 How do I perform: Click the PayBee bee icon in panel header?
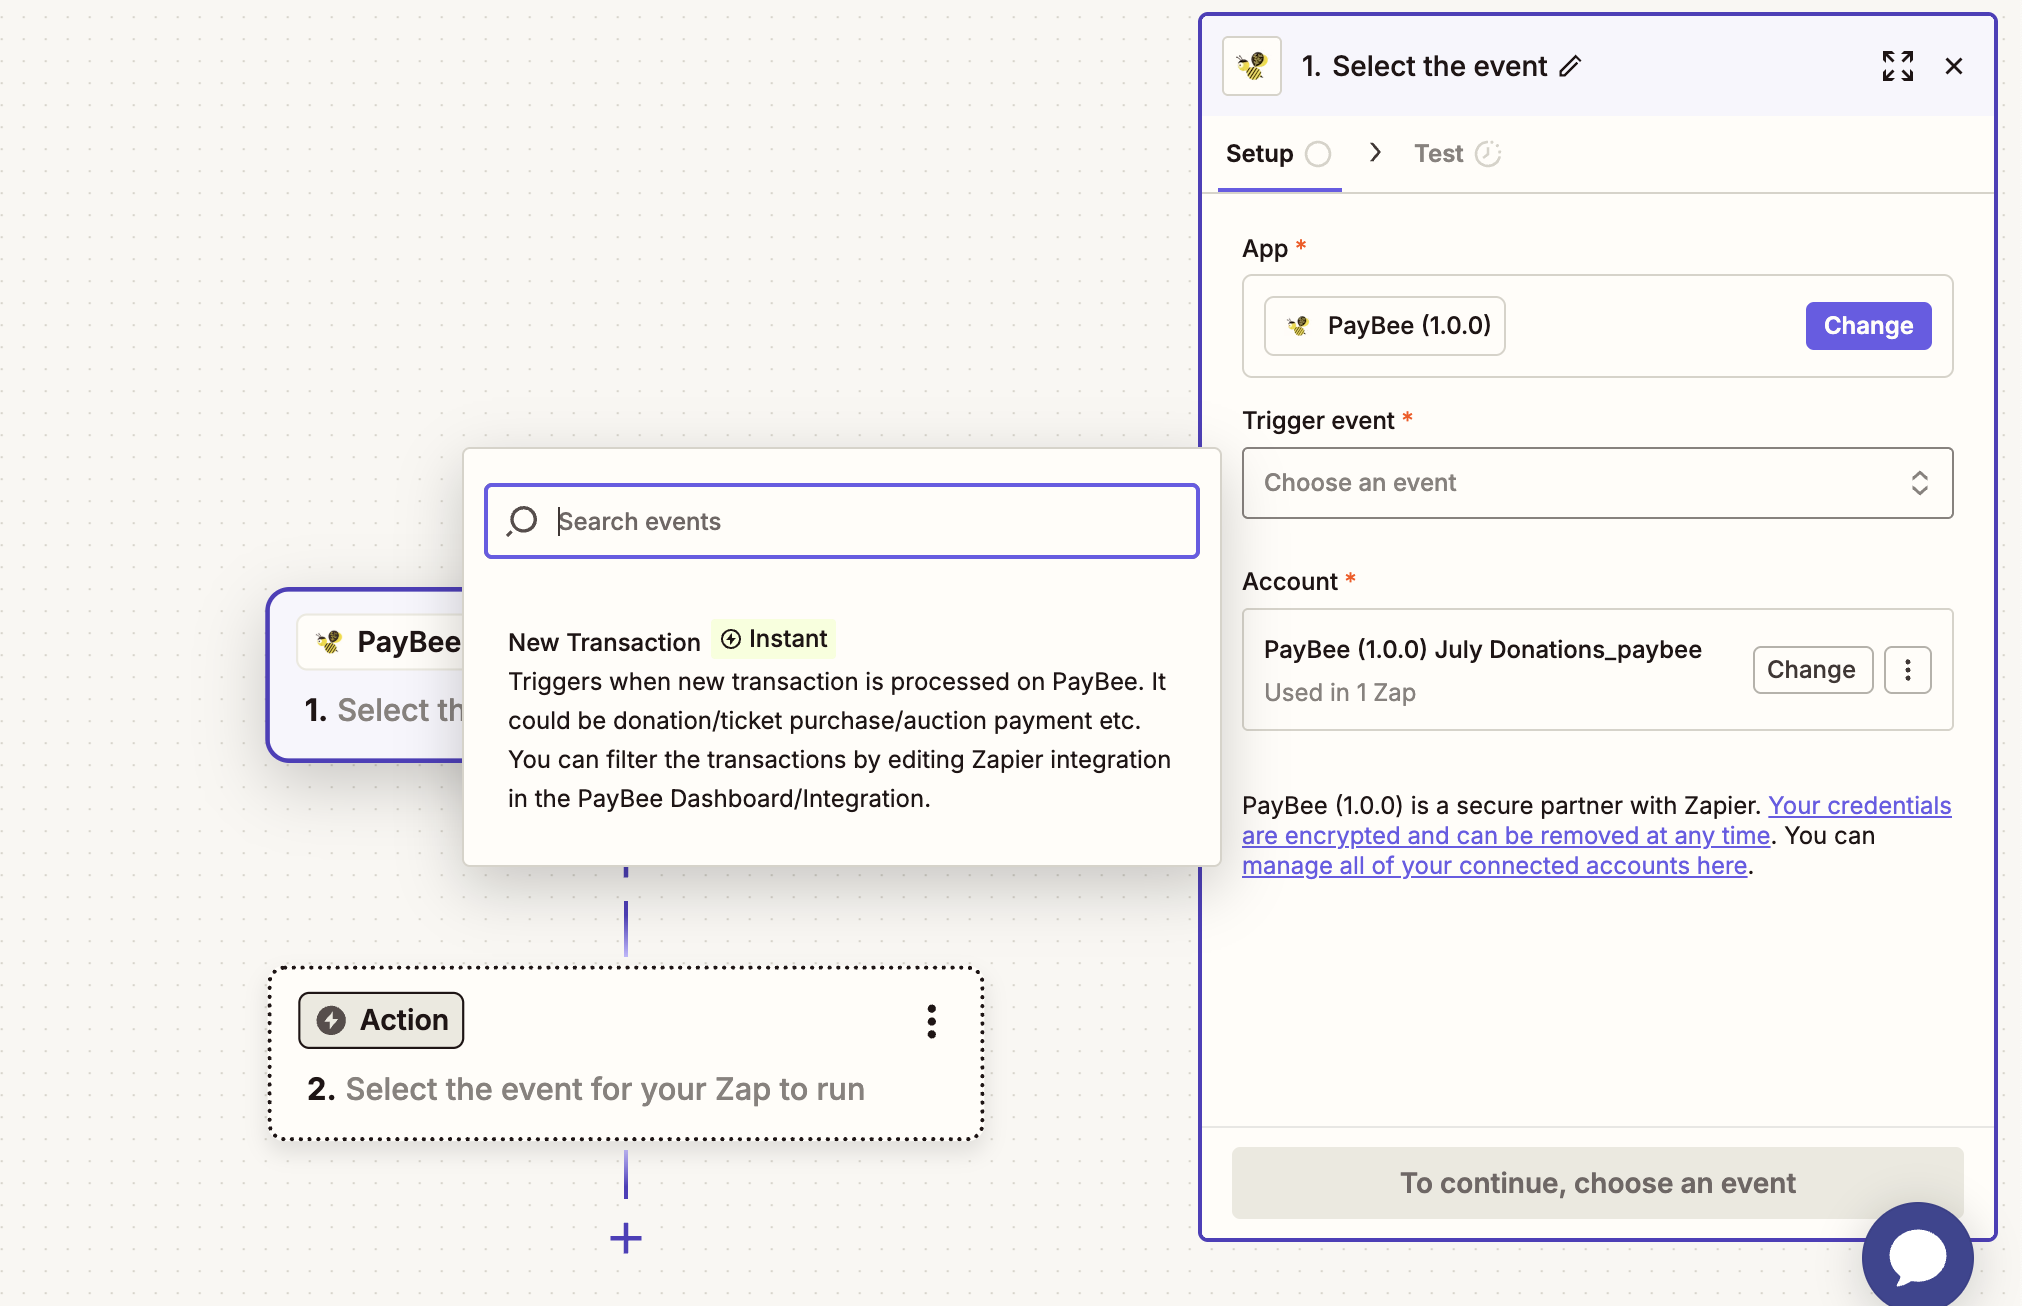pyautogui.click(x=1252, y=66)
